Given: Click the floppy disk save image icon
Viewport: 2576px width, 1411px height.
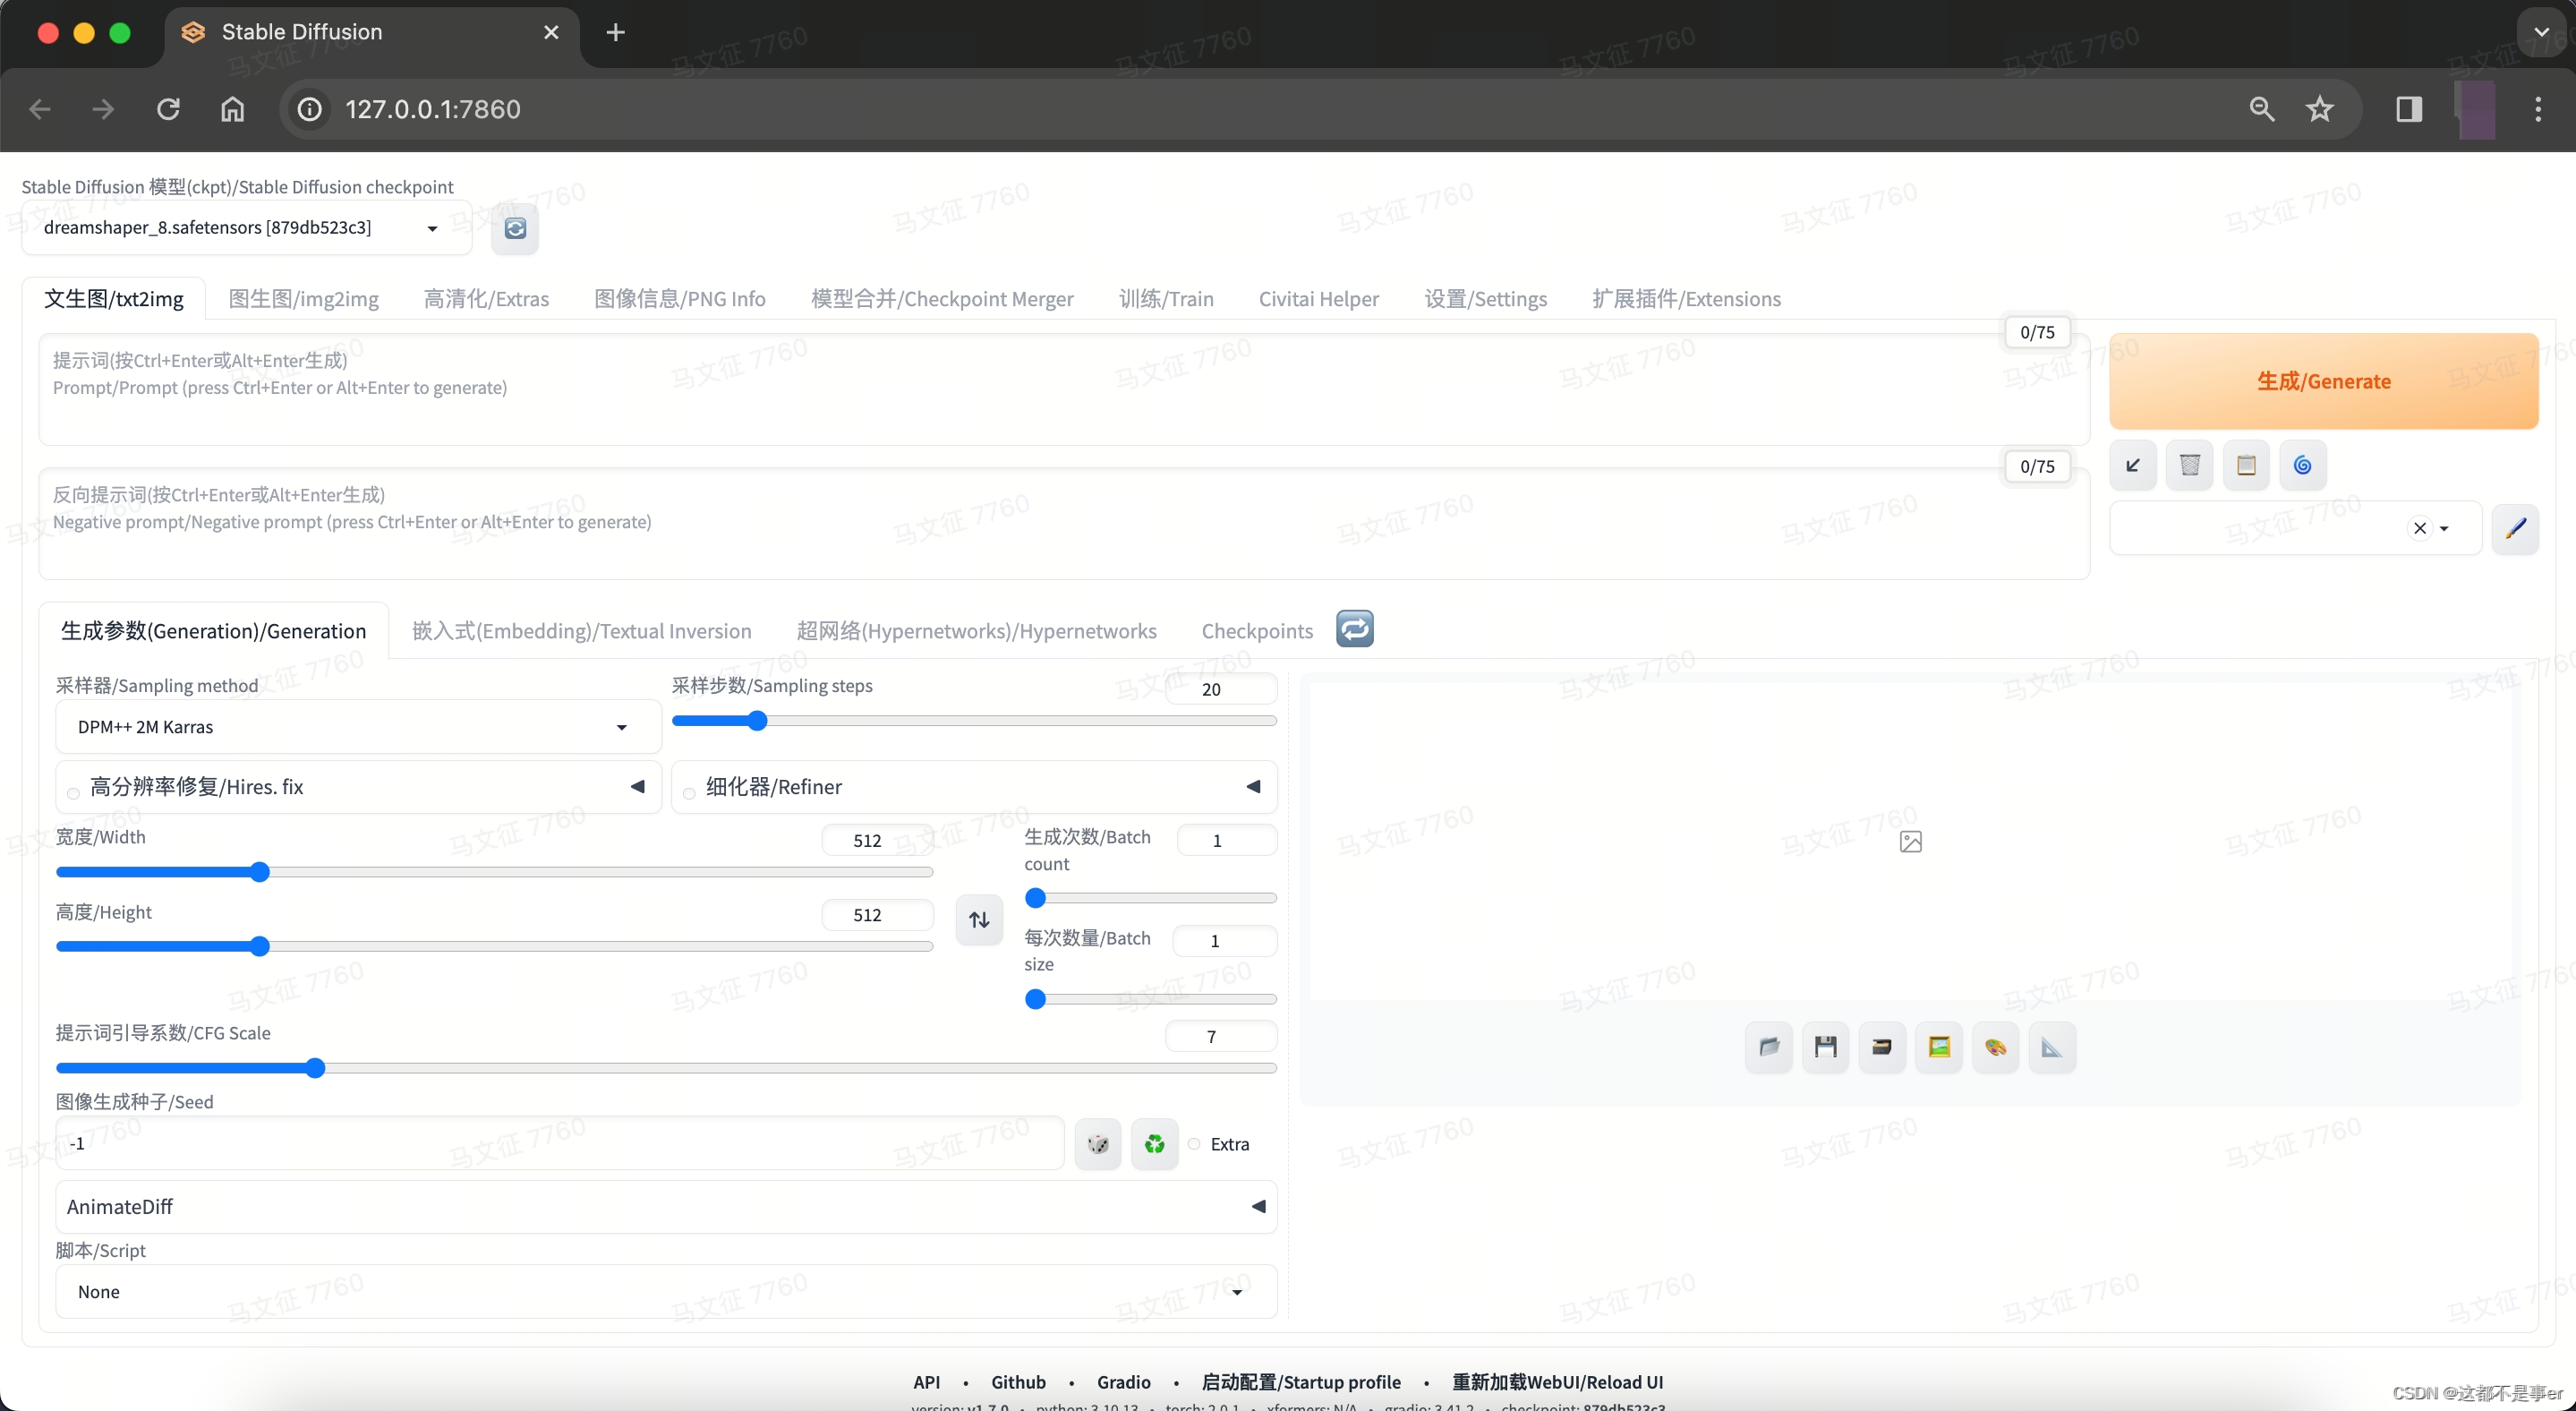Looking at the screenshot, I should click(1825, 1047).
